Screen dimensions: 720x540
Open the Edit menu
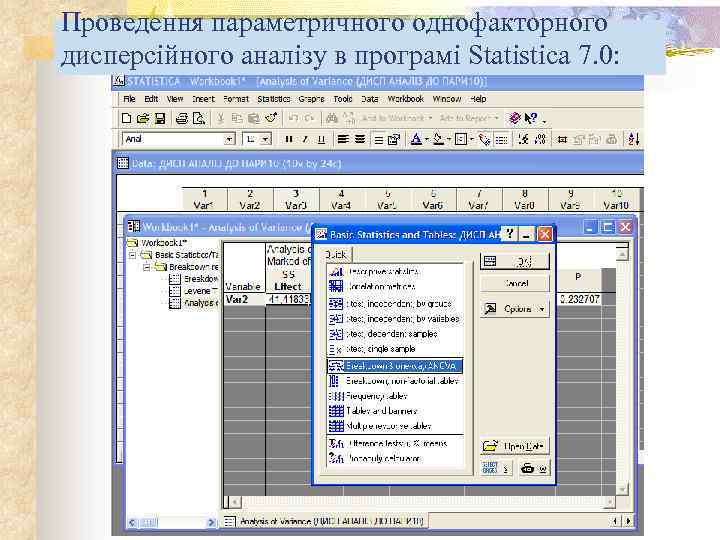pos(151,99)
